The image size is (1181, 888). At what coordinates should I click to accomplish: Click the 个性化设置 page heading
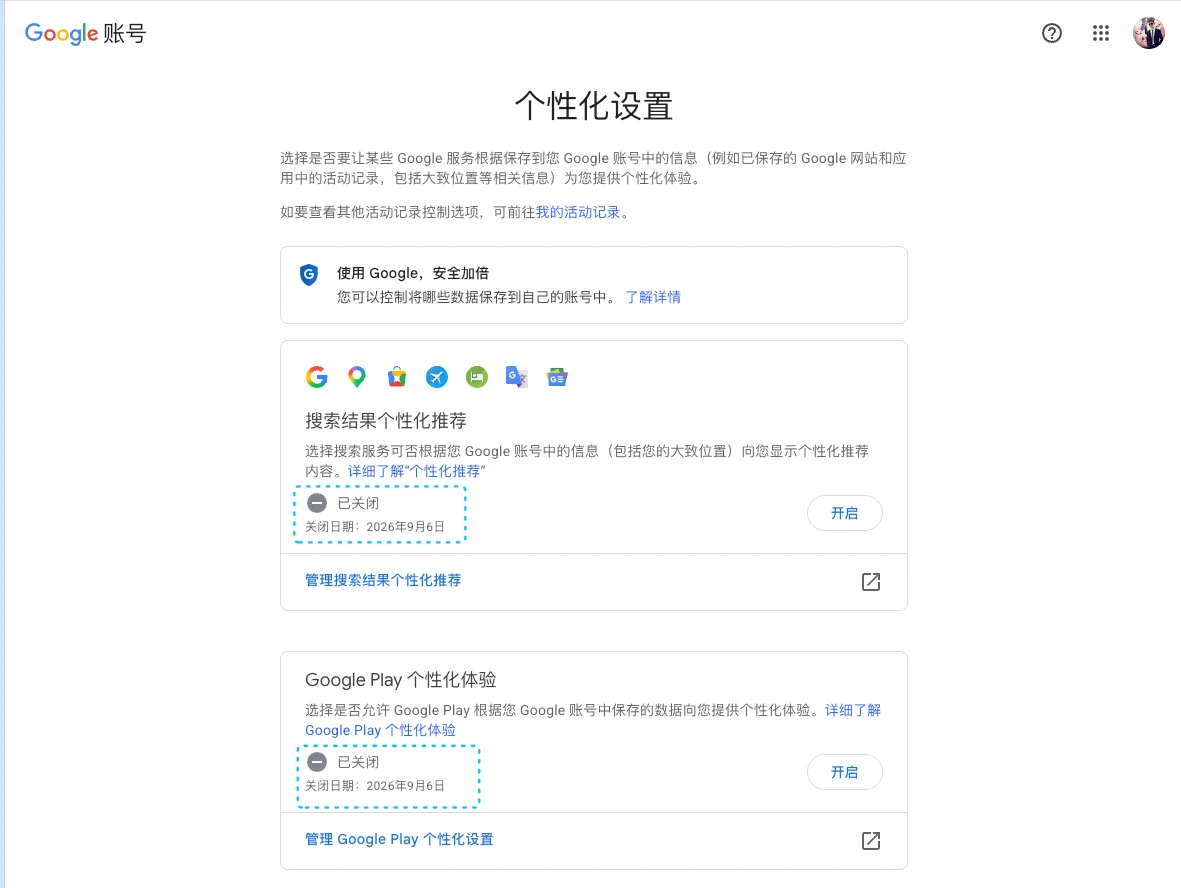pyautogui.click(x=594, y=105)
